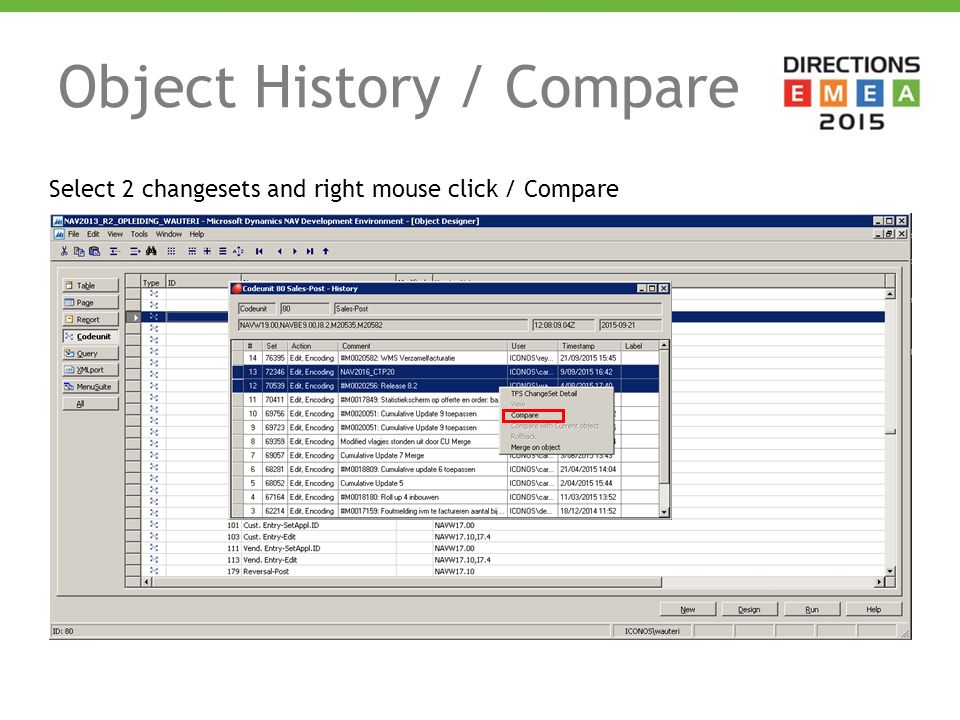
Task: Click the sort A toolbar icon
Action: pos(238,251)
